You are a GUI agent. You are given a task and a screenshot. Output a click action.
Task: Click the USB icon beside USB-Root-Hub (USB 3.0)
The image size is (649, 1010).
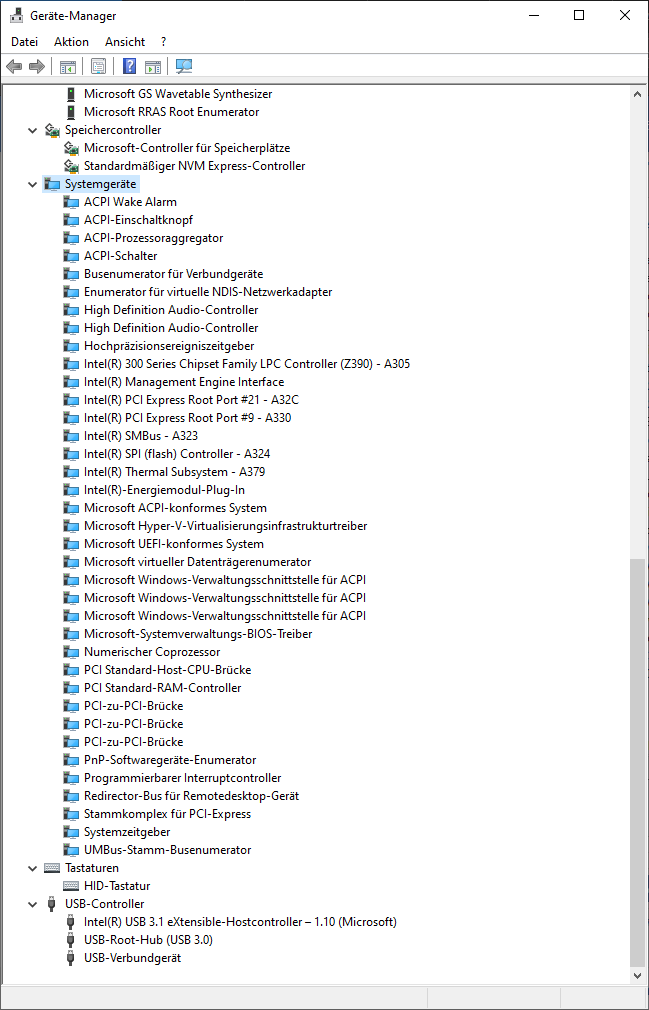coord(71,940)
